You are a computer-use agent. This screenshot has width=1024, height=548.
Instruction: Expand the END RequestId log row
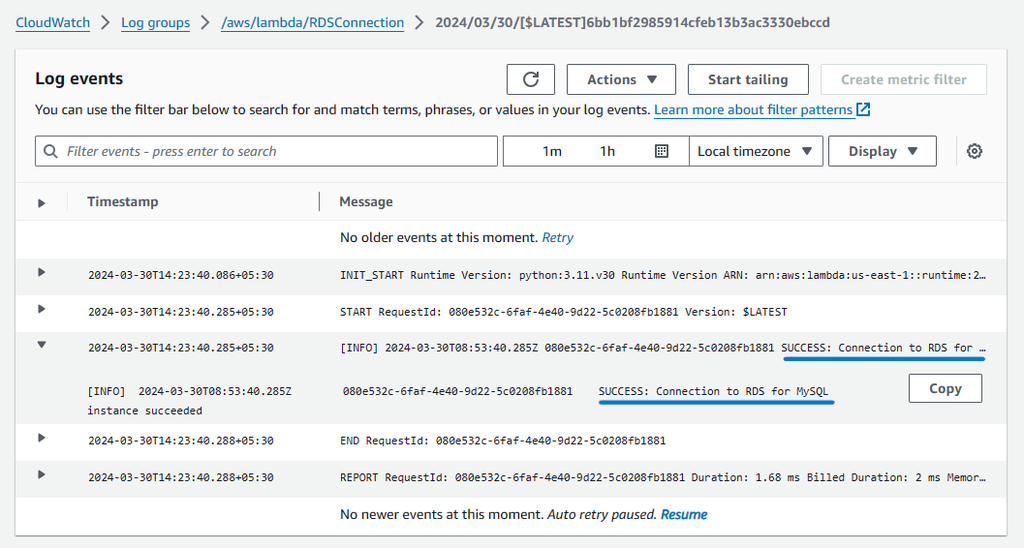(x=41, y=438)
